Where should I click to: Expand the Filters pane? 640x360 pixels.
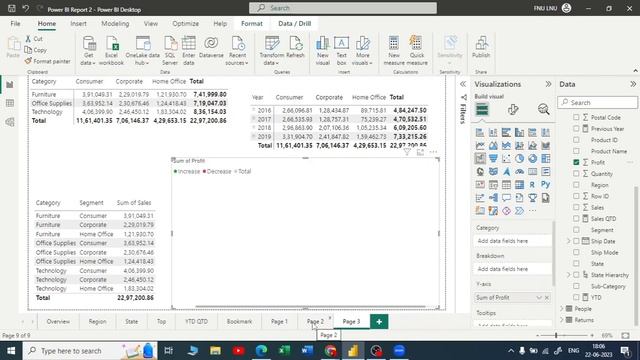coord(463,84)
